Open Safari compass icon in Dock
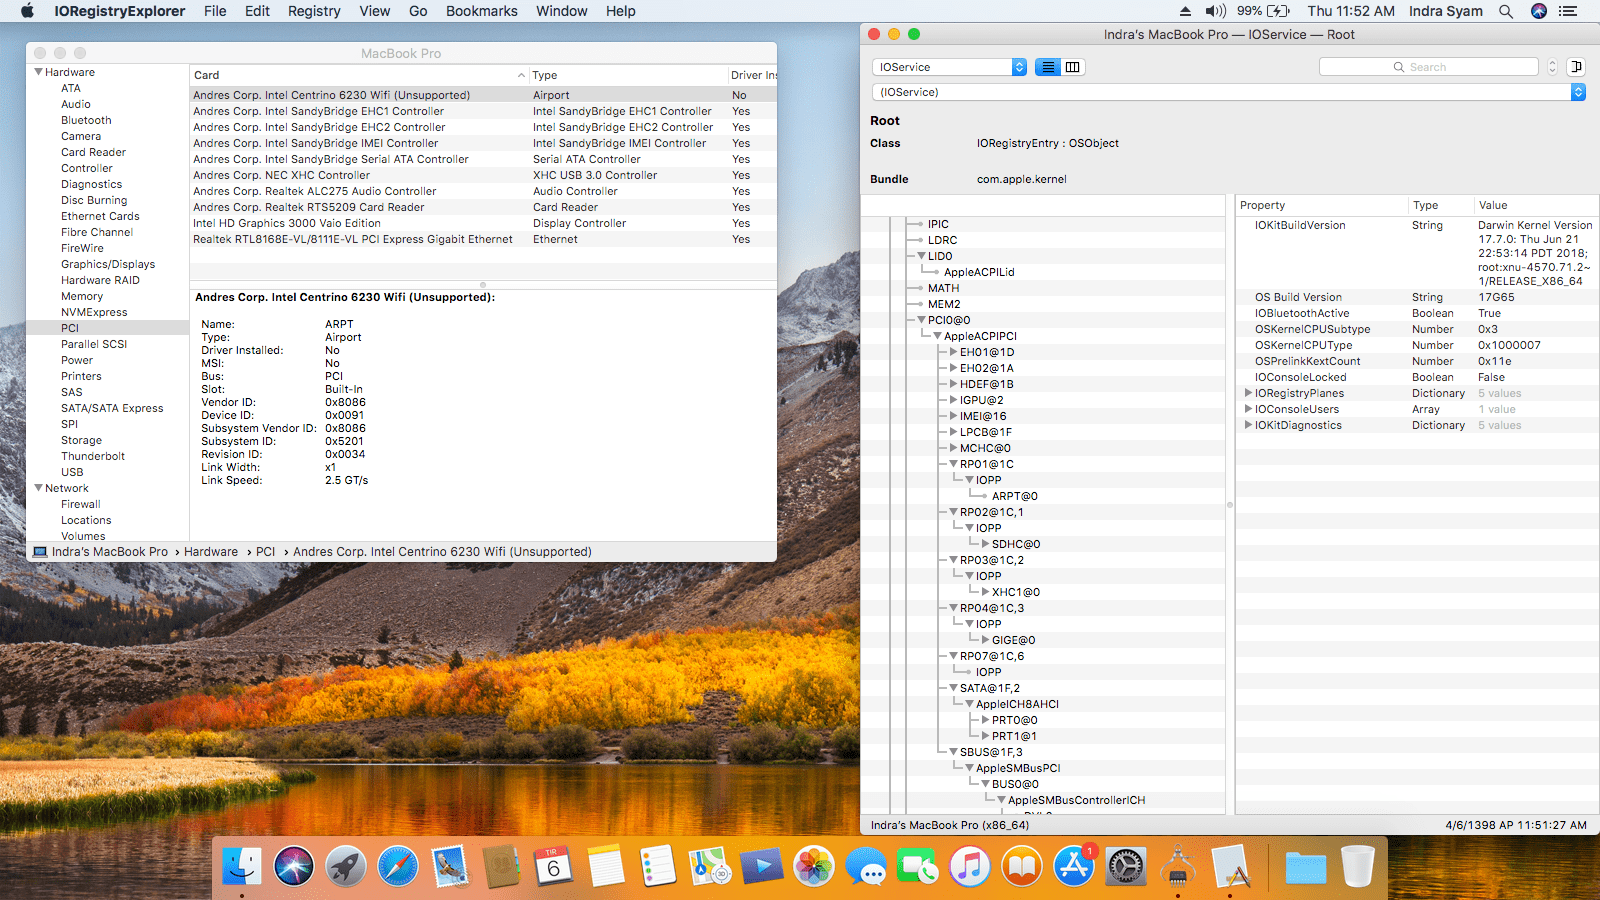The image size is (1600, 900). point(398,866)
